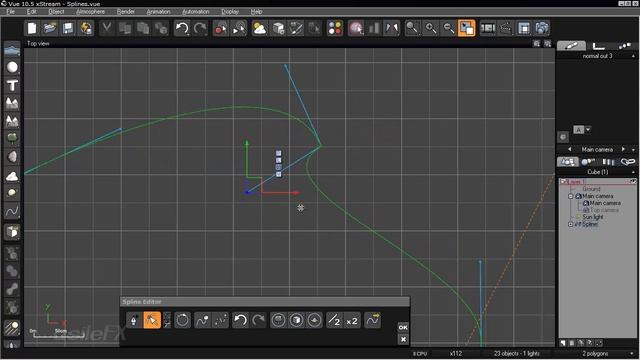The image size is (640, 360).
Task: Click the Undo arrow in the top toolbar
Action: tap(182, 28)
